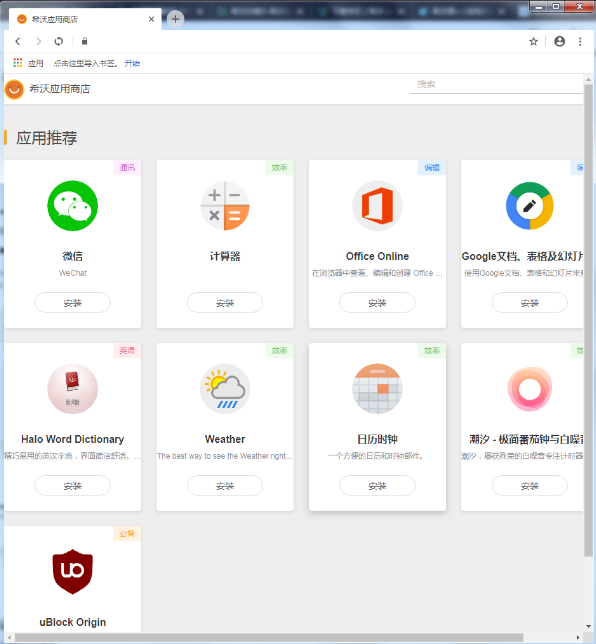Click the calendar clock app icon
Viewport: 596px width, 644px height.
(x=377, y=389)
